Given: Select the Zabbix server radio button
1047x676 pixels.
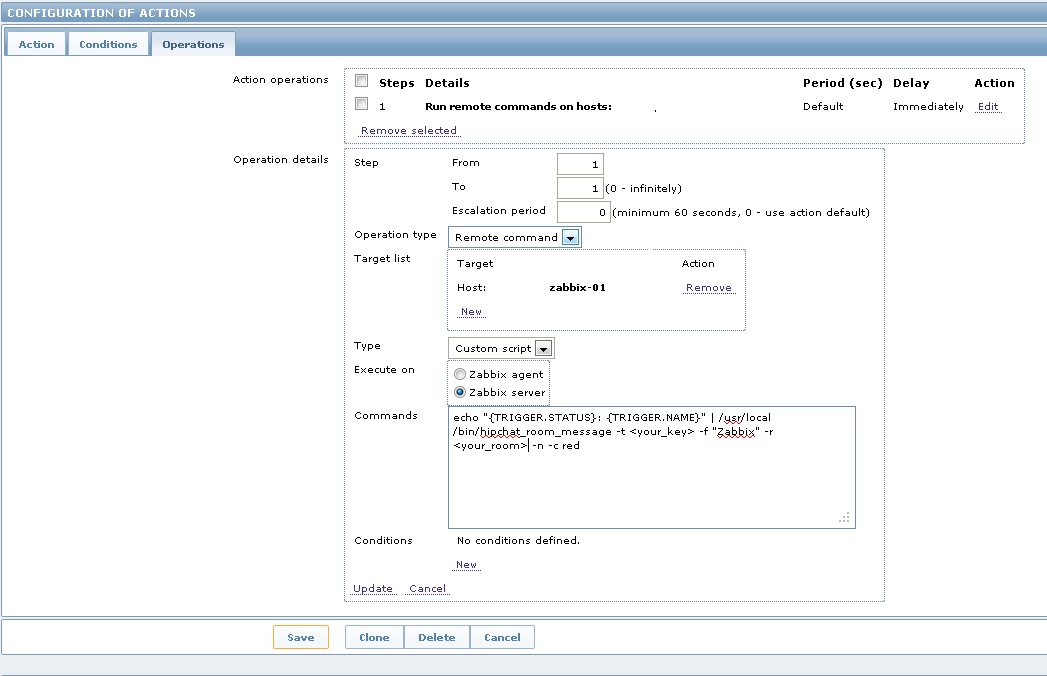Looking at the screenshot, I should [458, 392].
